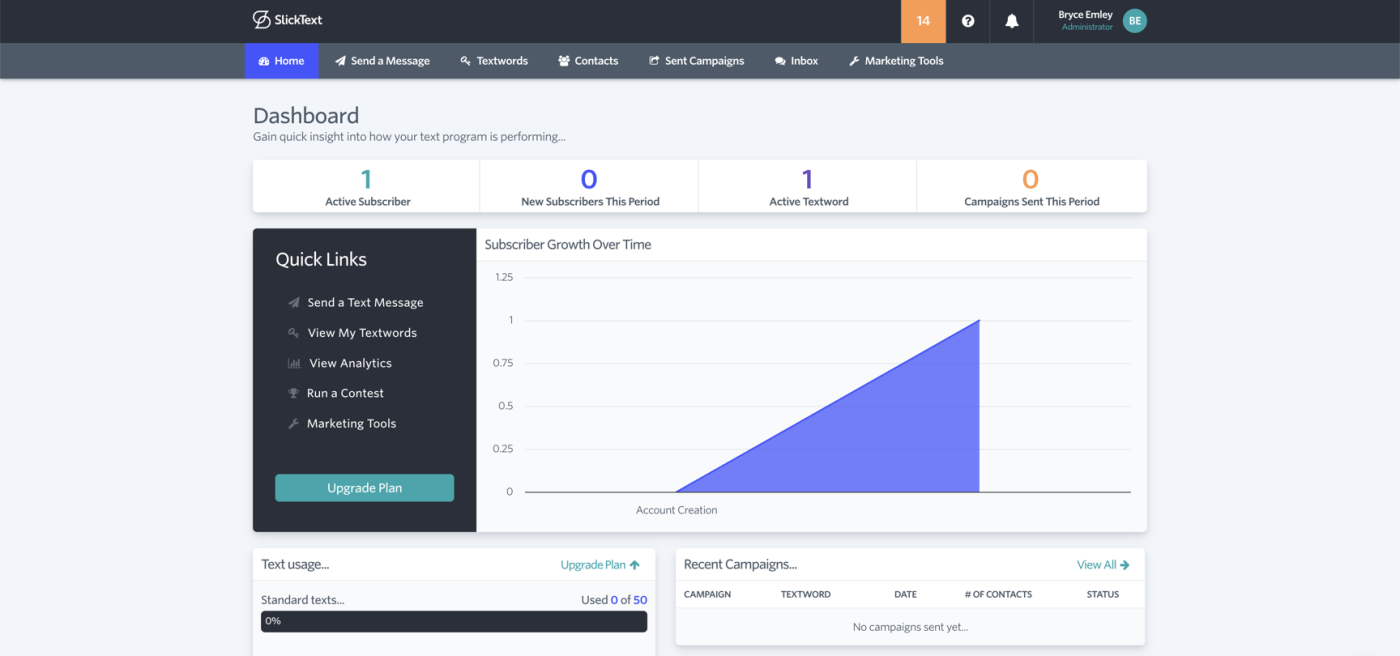The height and width of the screenshot is (656, 1400).
Task: Open the Contacts tab
Action: tap(588, 61)
